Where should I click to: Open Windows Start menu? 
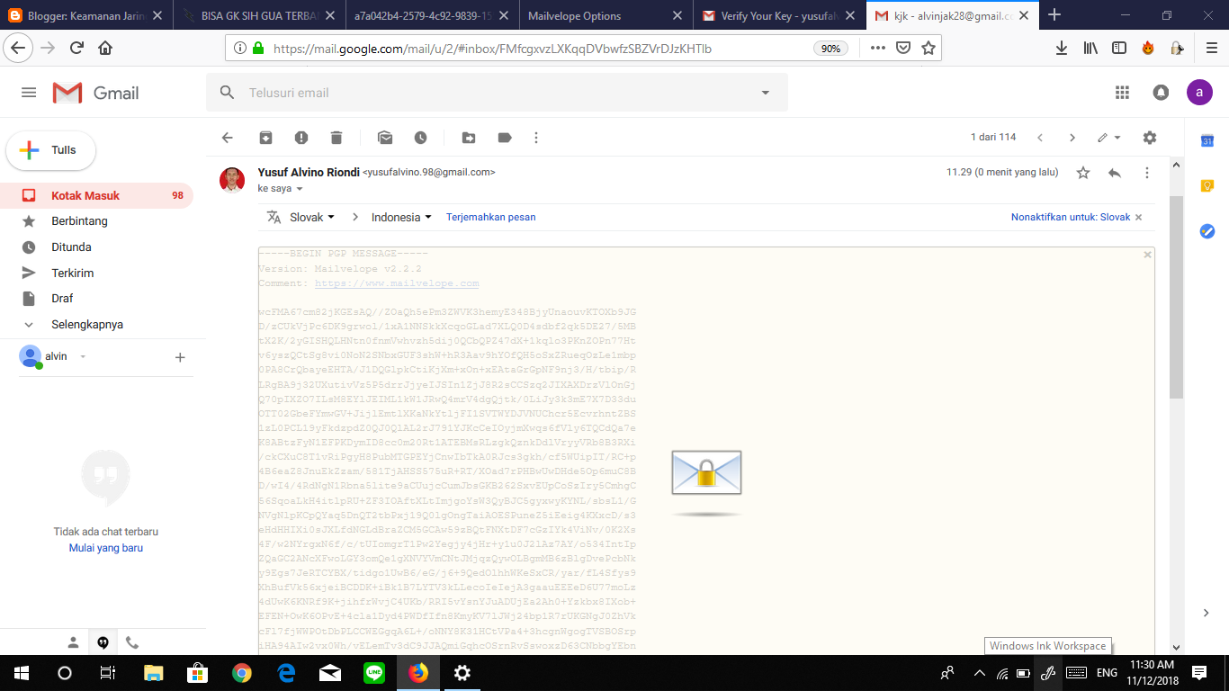[21, 673]
